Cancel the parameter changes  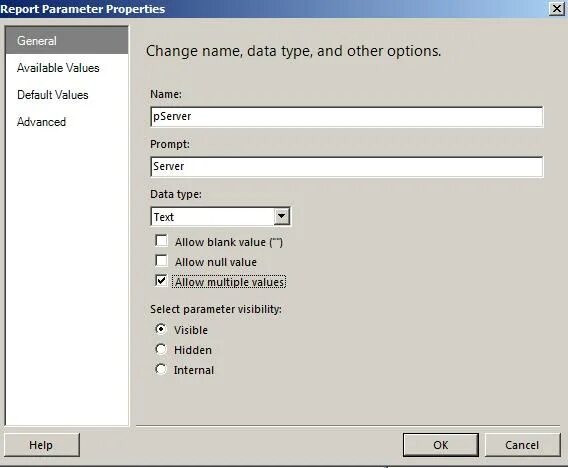(x=522, y=445)
